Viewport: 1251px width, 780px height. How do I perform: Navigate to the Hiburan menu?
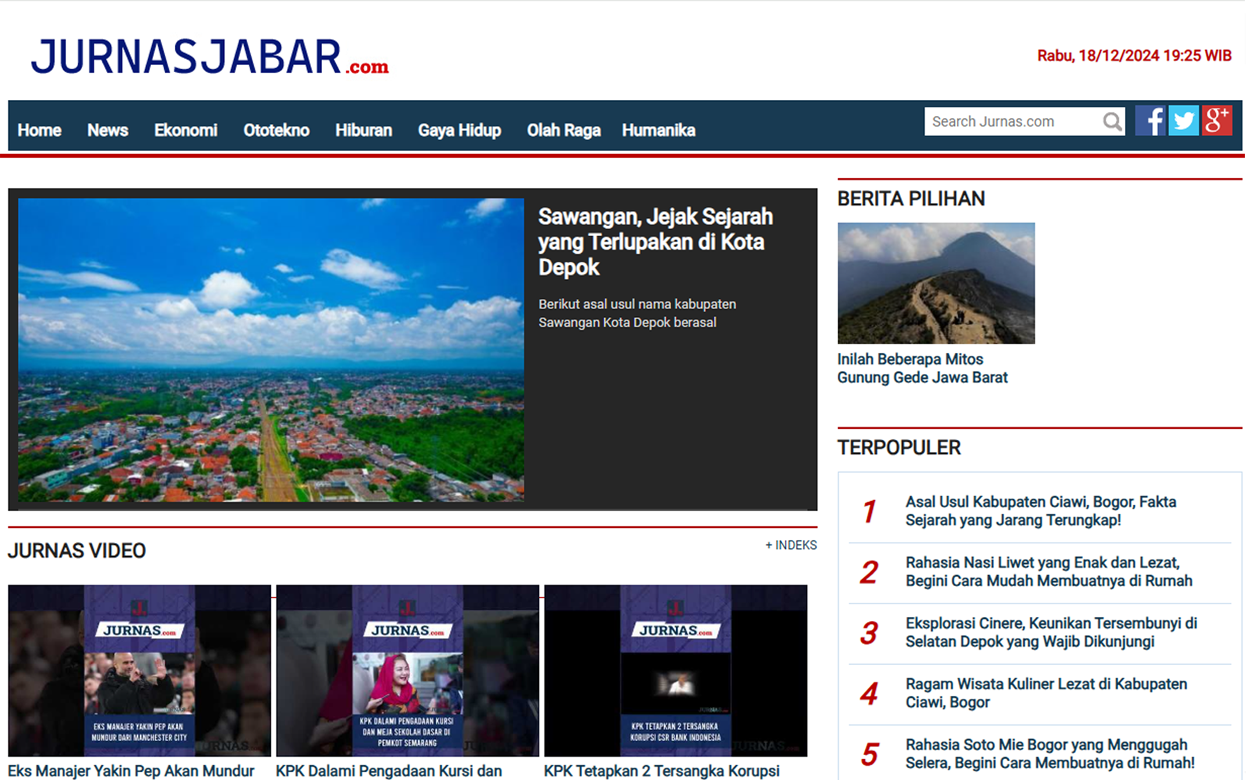point(363,130)
